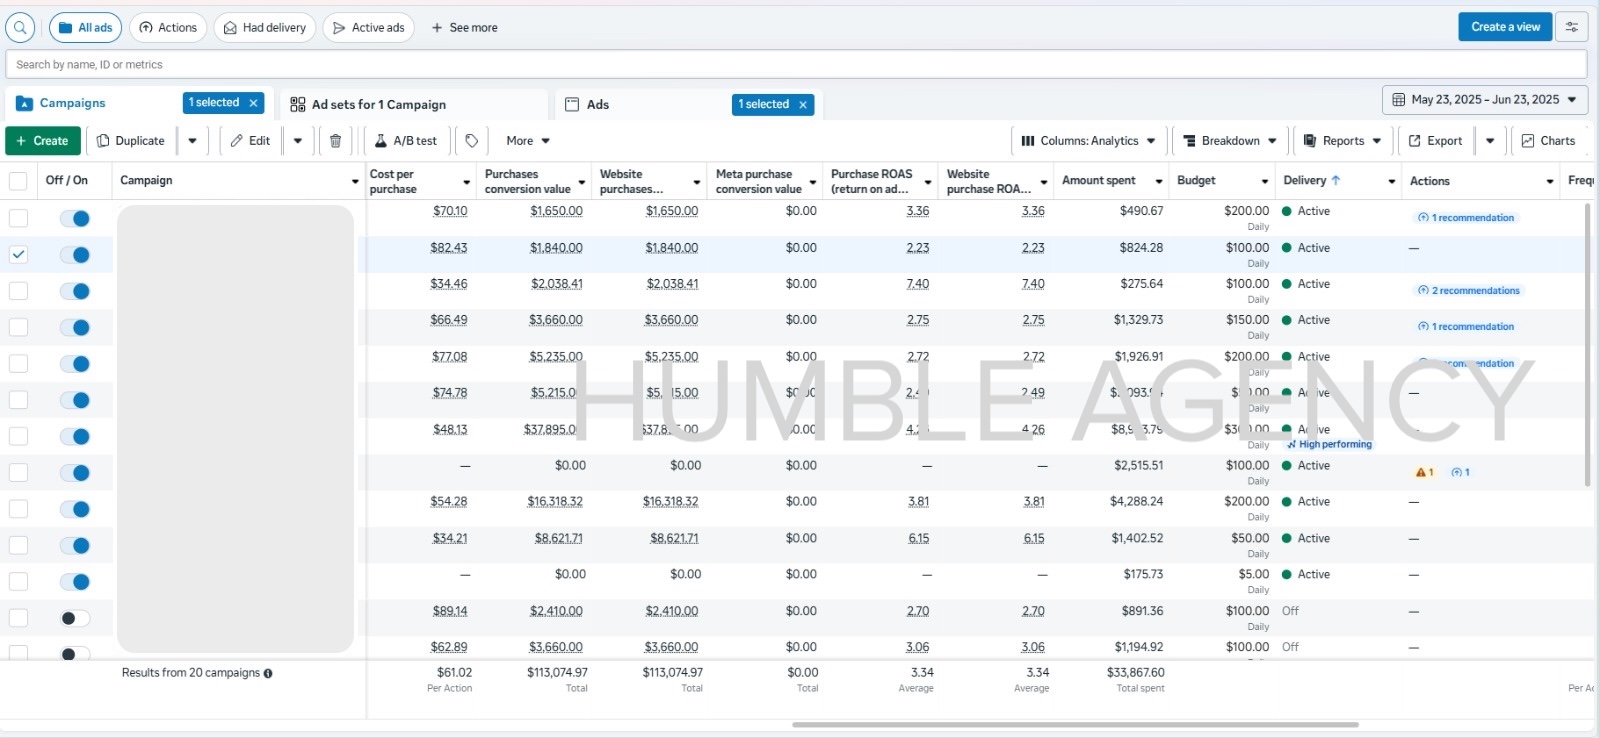The height and width of the screenshot is (738, 1600).
Task: Click the green Create button
Action: (43, 141)
